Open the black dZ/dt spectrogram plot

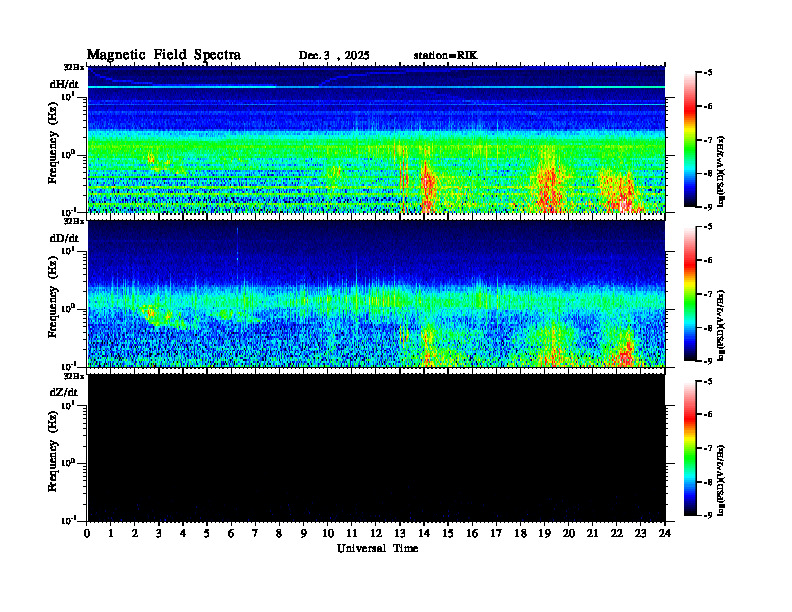376,448
